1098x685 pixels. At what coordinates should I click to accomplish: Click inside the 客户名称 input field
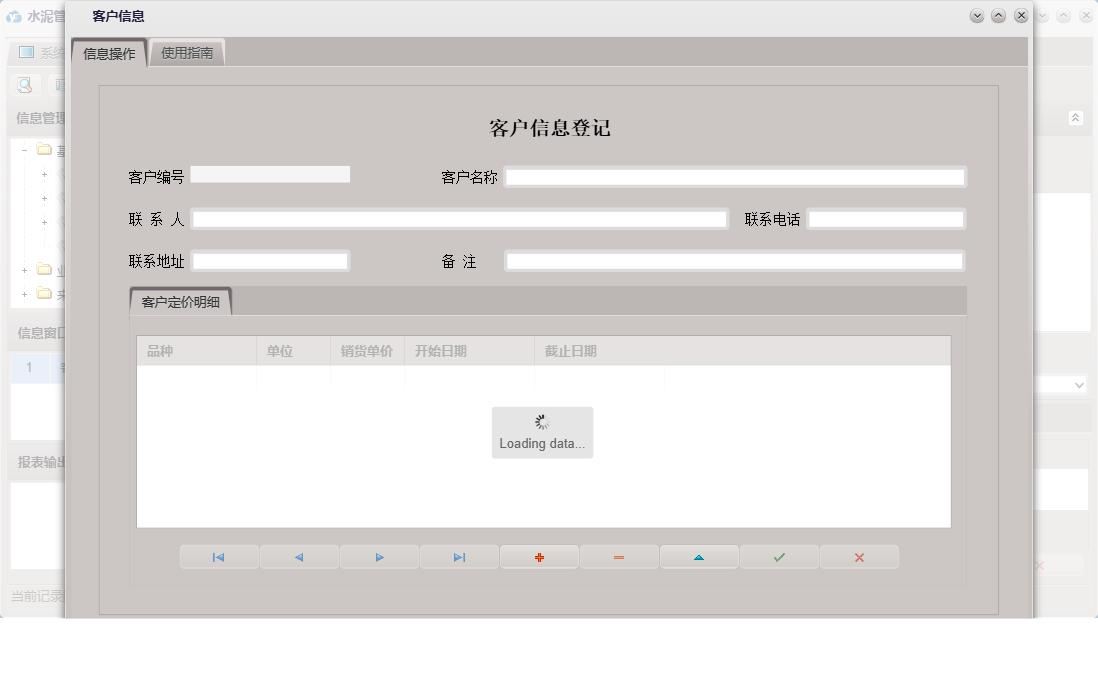(735, 176)
